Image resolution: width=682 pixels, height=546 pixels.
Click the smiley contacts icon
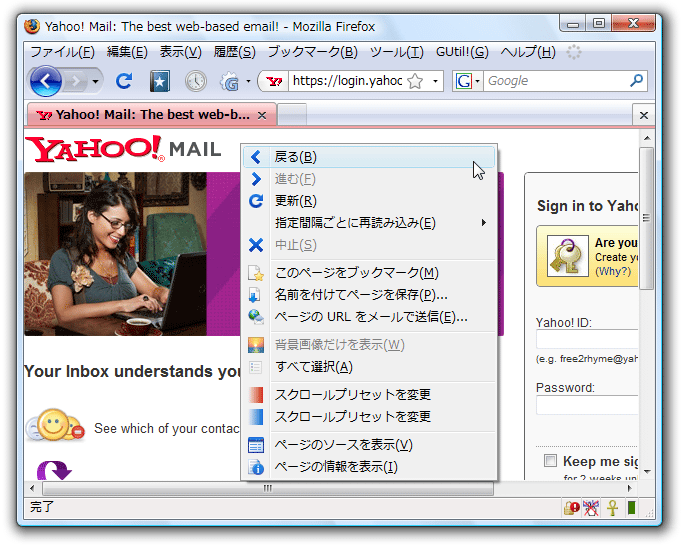coord(55,425)
